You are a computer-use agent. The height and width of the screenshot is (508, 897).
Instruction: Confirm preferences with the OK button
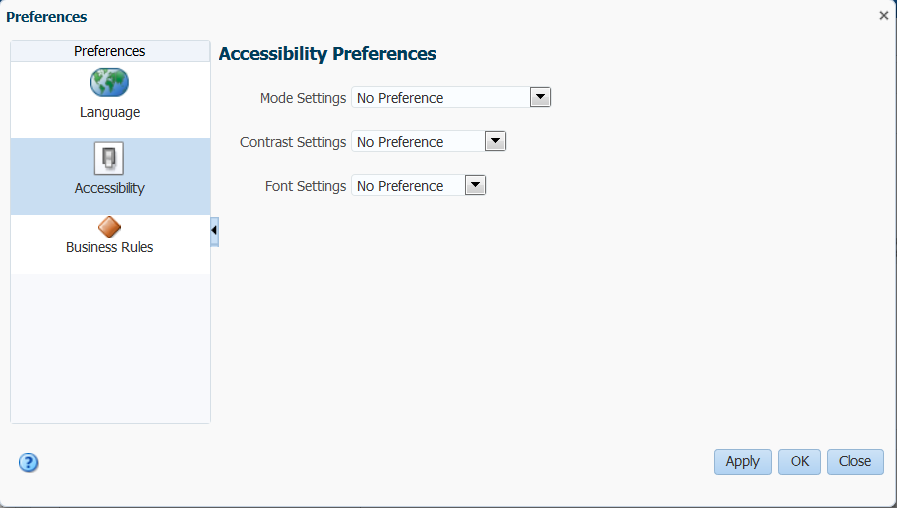tap(799, 462)
